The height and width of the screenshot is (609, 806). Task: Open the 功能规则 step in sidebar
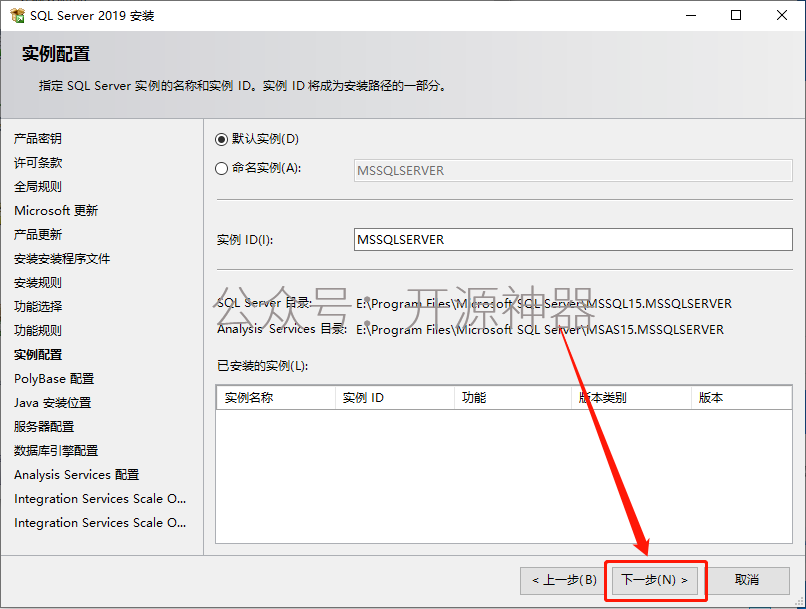coord(38,330)
